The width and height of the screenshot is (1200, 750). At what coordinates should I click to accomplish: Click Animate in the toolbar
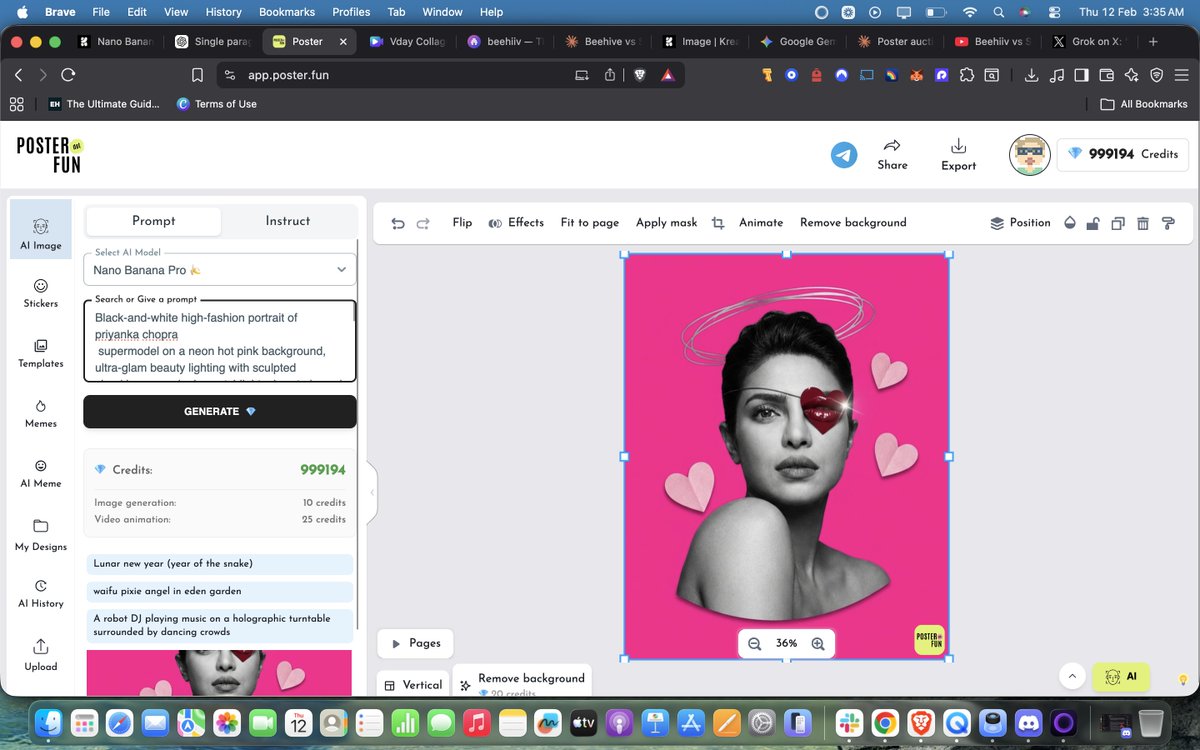[761, 223]
